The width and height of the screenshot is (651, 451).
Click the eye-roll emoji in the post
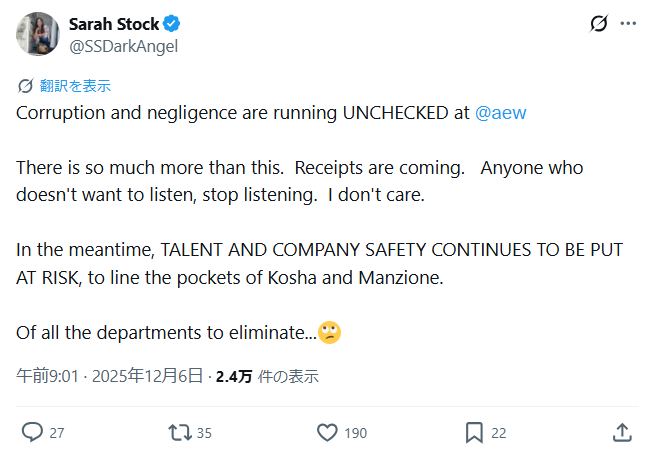click(329, 333)
